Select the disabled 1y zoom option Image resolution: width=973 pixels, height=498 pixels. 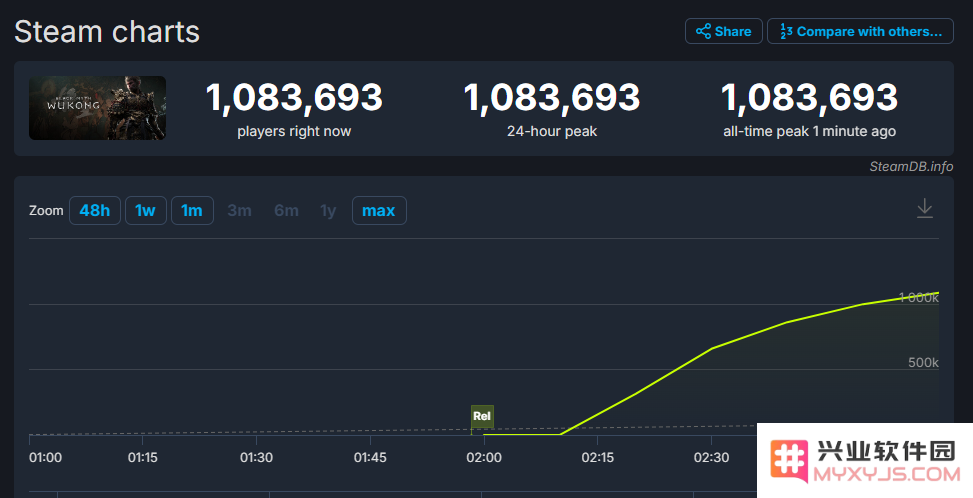328,210
